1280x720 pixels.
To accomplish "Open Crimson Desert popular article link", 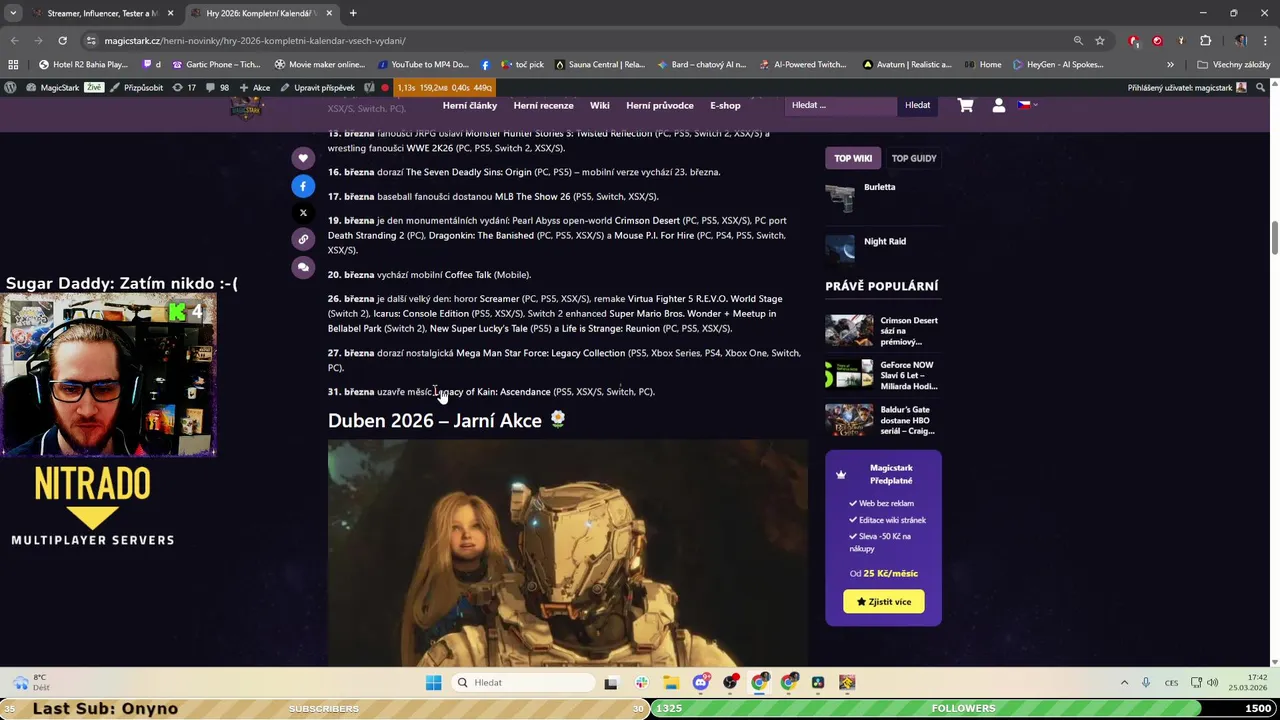I will [909, 331].
